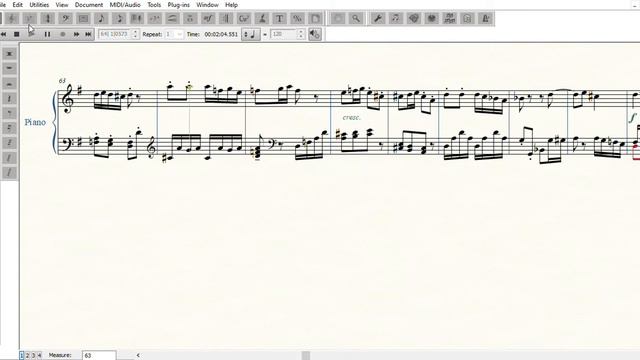Select the Text tool T icon
Image resolution: width=640 pixels, height=360 pixels.
pyautogui.click(x=280, y=18)
